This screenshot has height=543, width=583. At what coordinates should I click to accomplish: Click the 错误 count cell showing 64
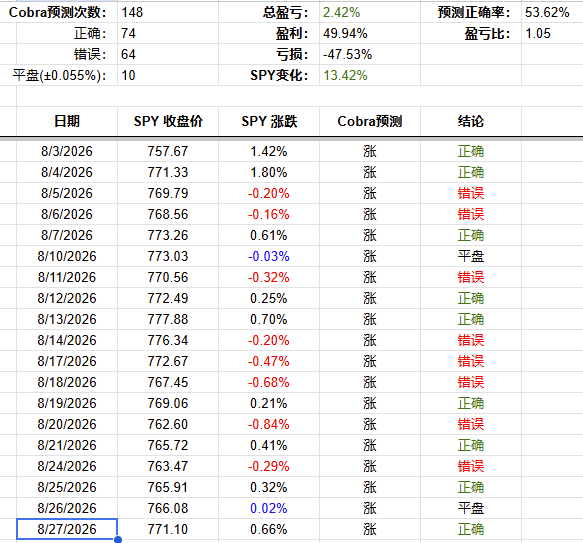pyautogui.click(x=168, y=54)
